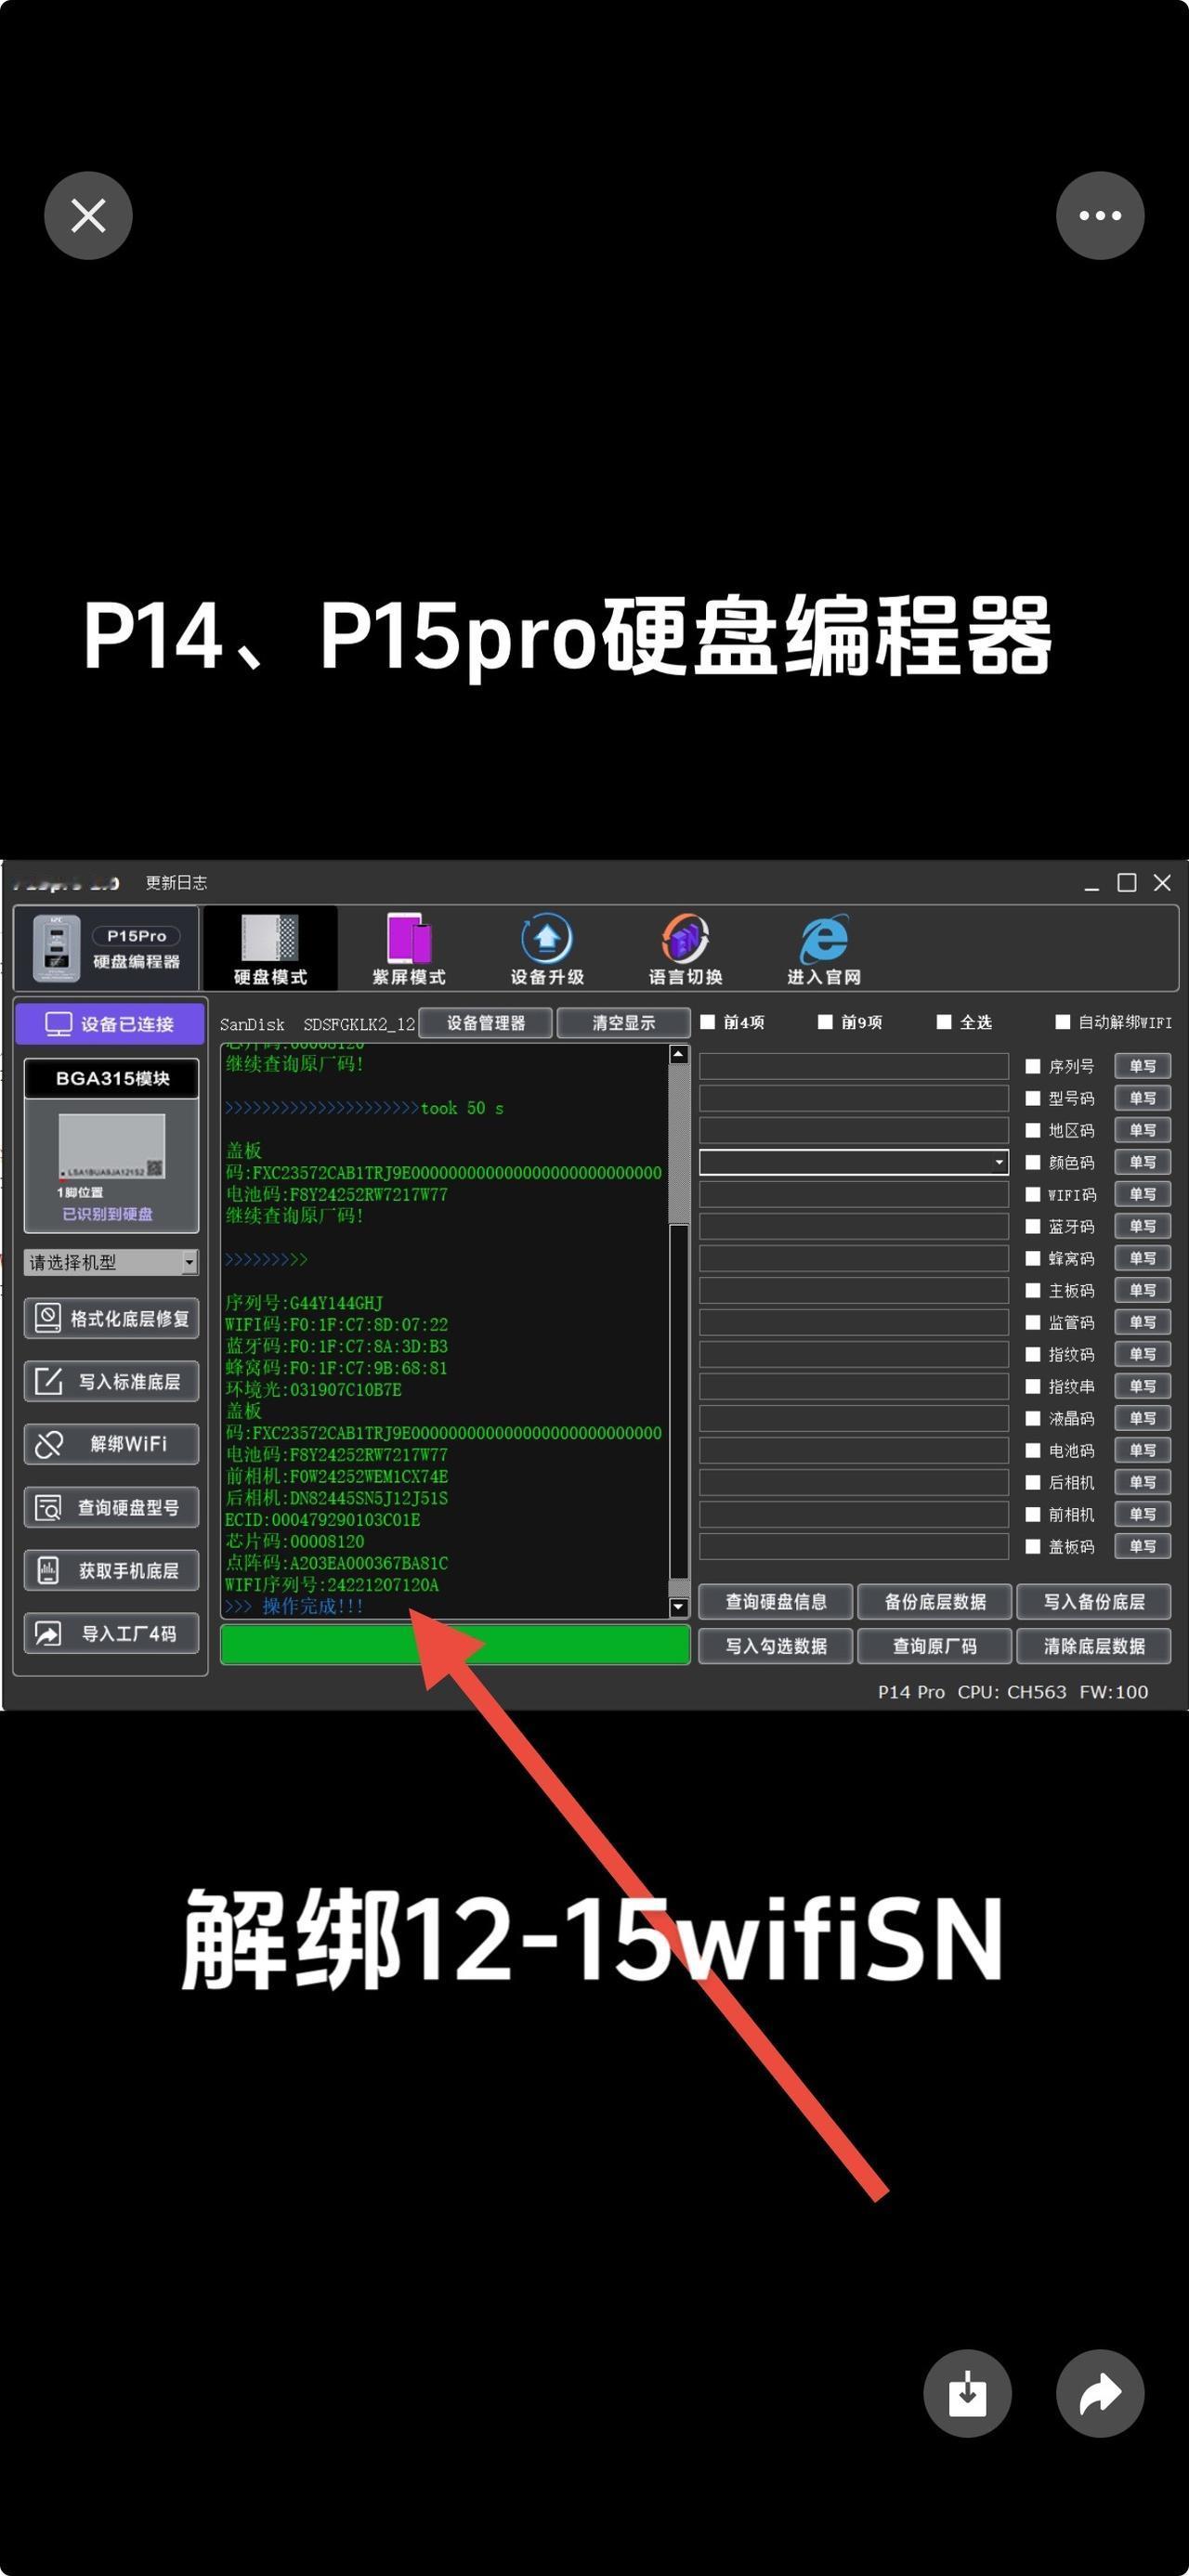1189x2576 pixels.
Task: Open 设备管理器 device manager
Action: (x=485, y=1022)
